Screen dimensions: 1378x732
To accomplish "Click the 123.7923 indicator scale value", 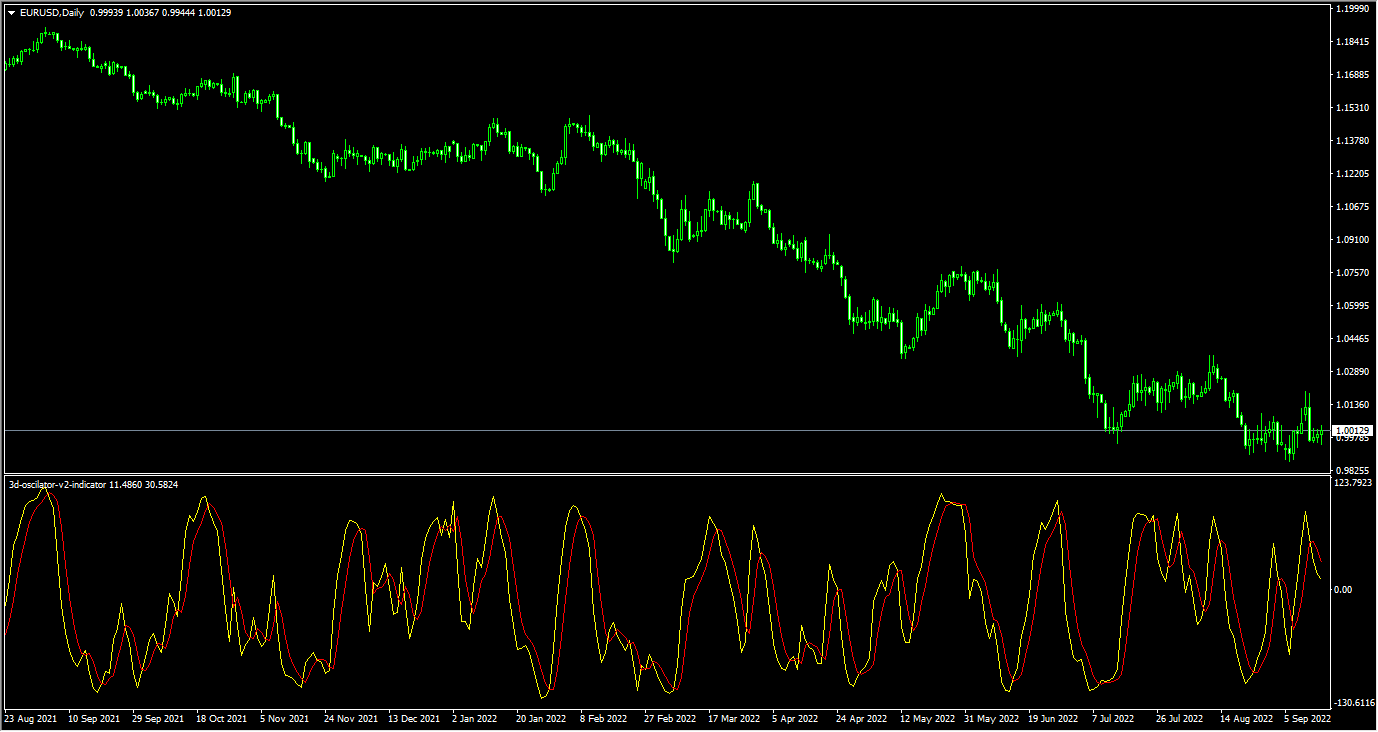I will 1354,483.
